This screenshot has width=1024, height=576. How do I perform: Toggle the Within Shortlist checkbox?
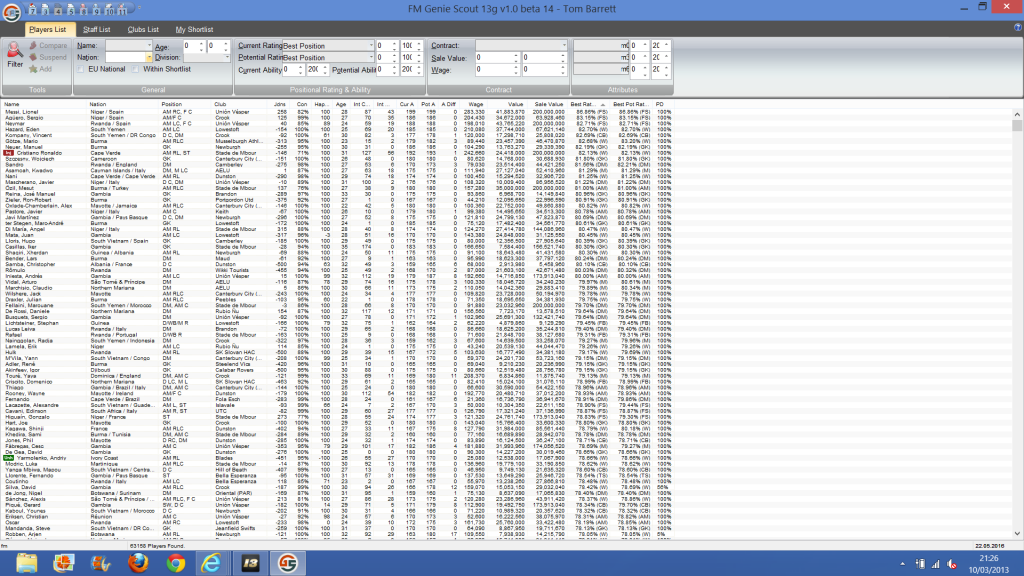pyautogui.click(x=135, y=69)
